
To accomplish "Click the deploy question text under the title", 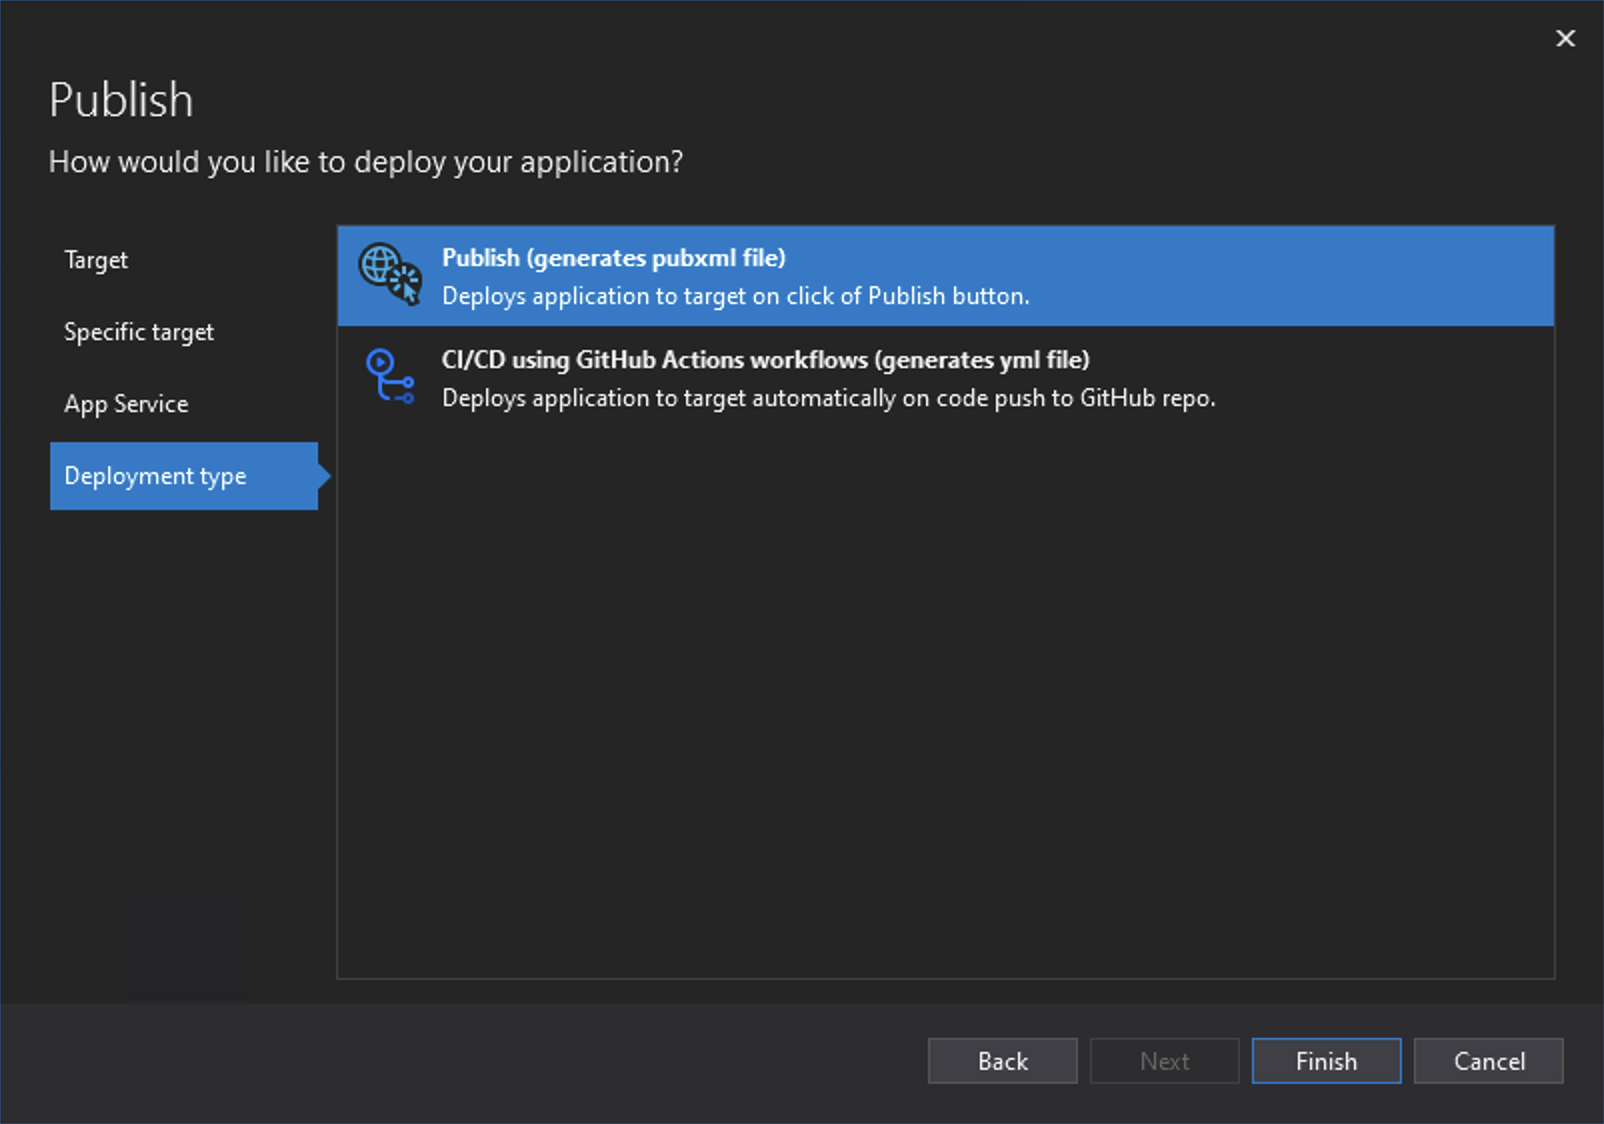I will (367, 162).
